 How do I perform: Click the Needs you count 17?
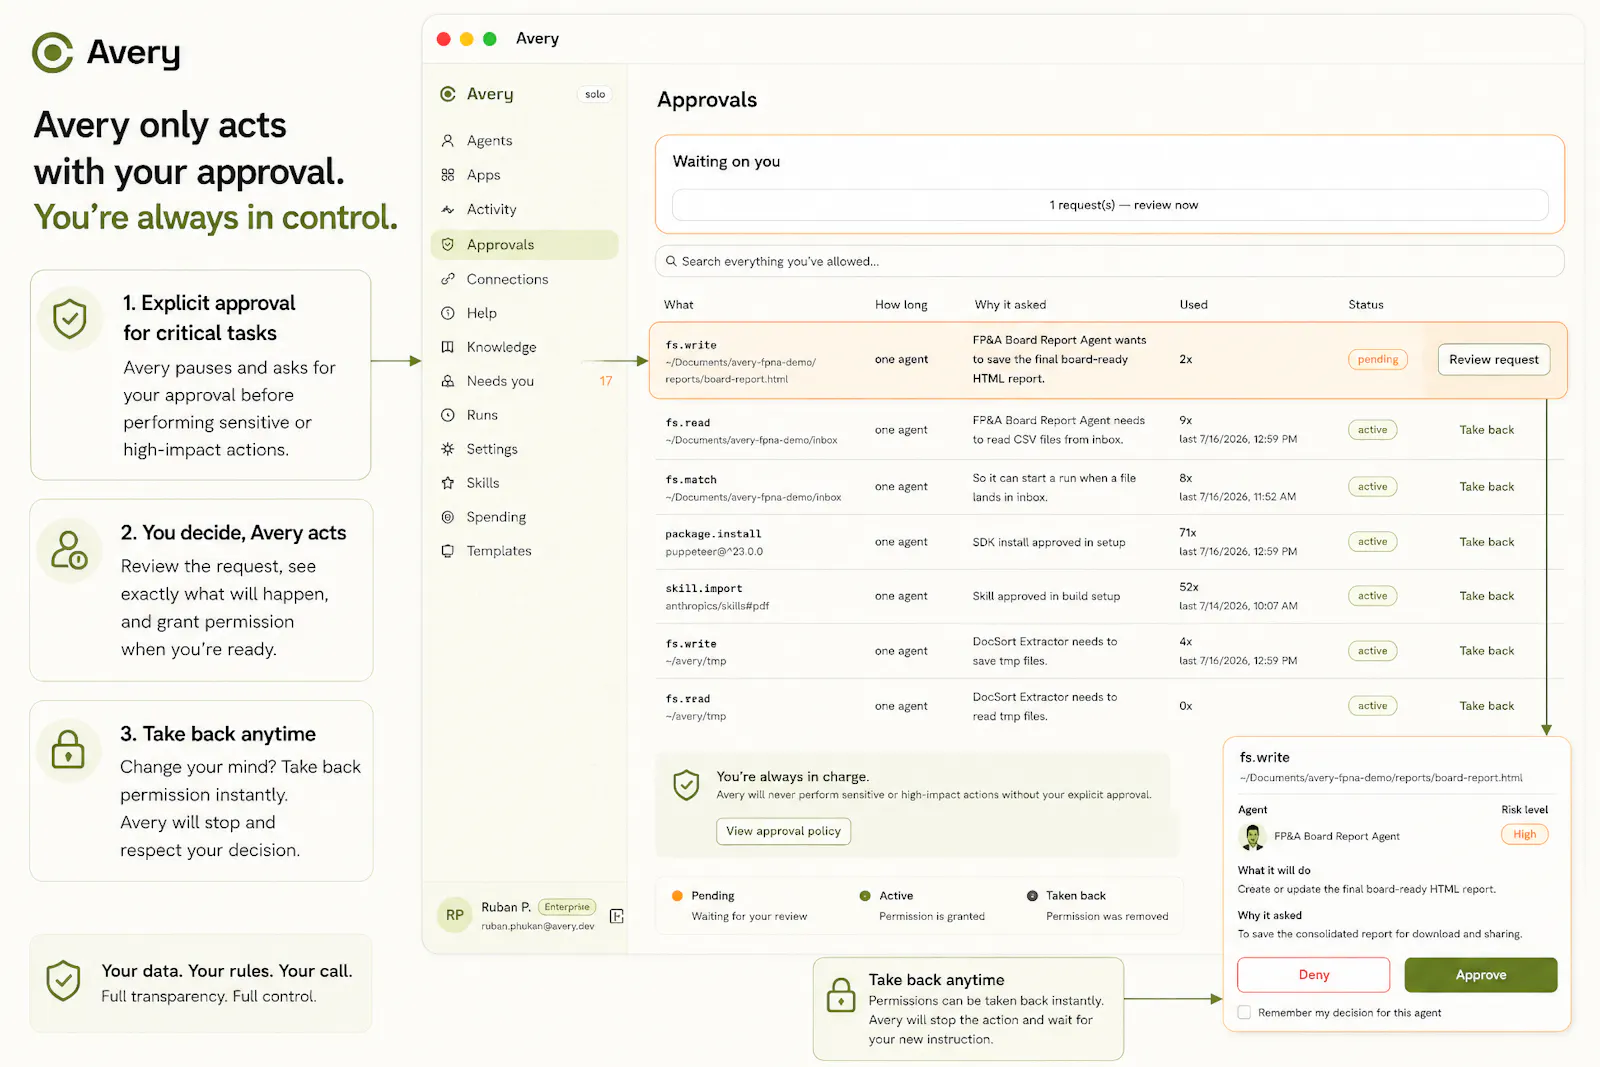coord(606,381)
